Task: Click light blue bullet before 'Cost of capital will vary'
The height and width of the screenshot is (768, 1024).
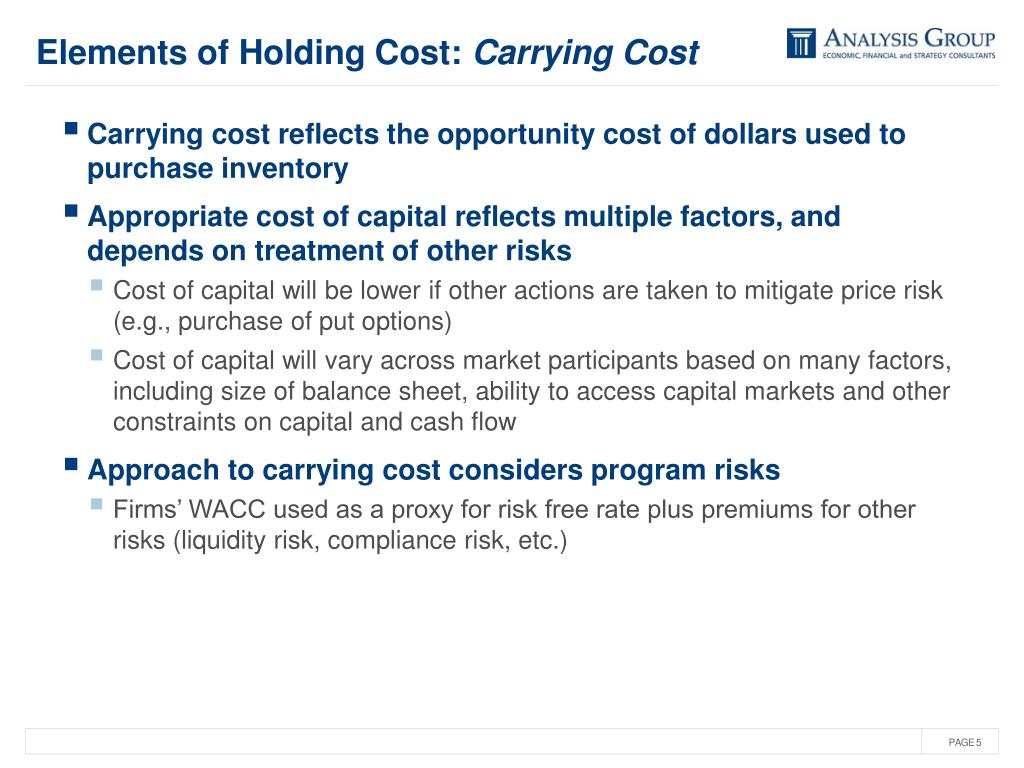Action: pos(97,355)
